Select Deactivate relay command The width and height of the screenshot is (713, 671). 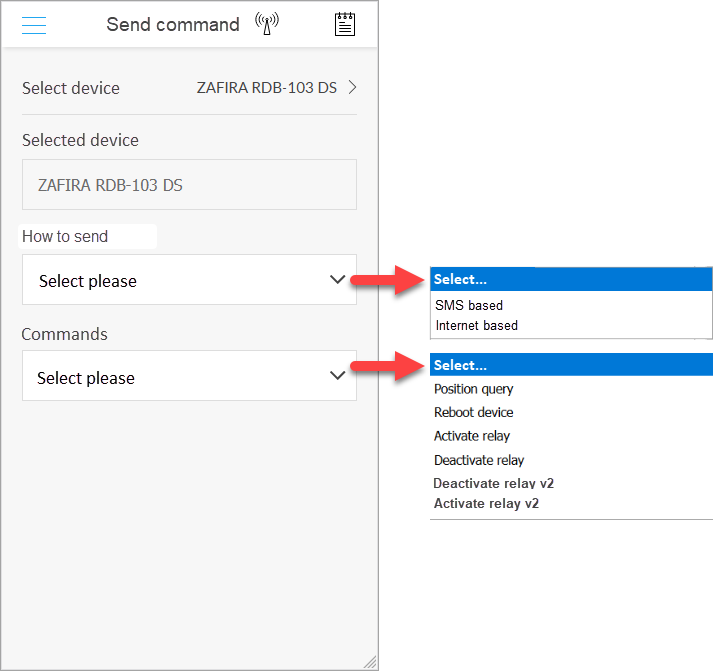(479, 460)
